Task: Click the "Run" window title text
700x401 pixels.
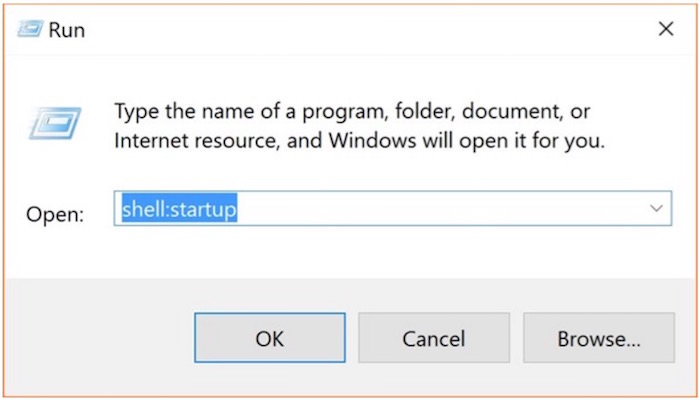Action: point(69,30)
